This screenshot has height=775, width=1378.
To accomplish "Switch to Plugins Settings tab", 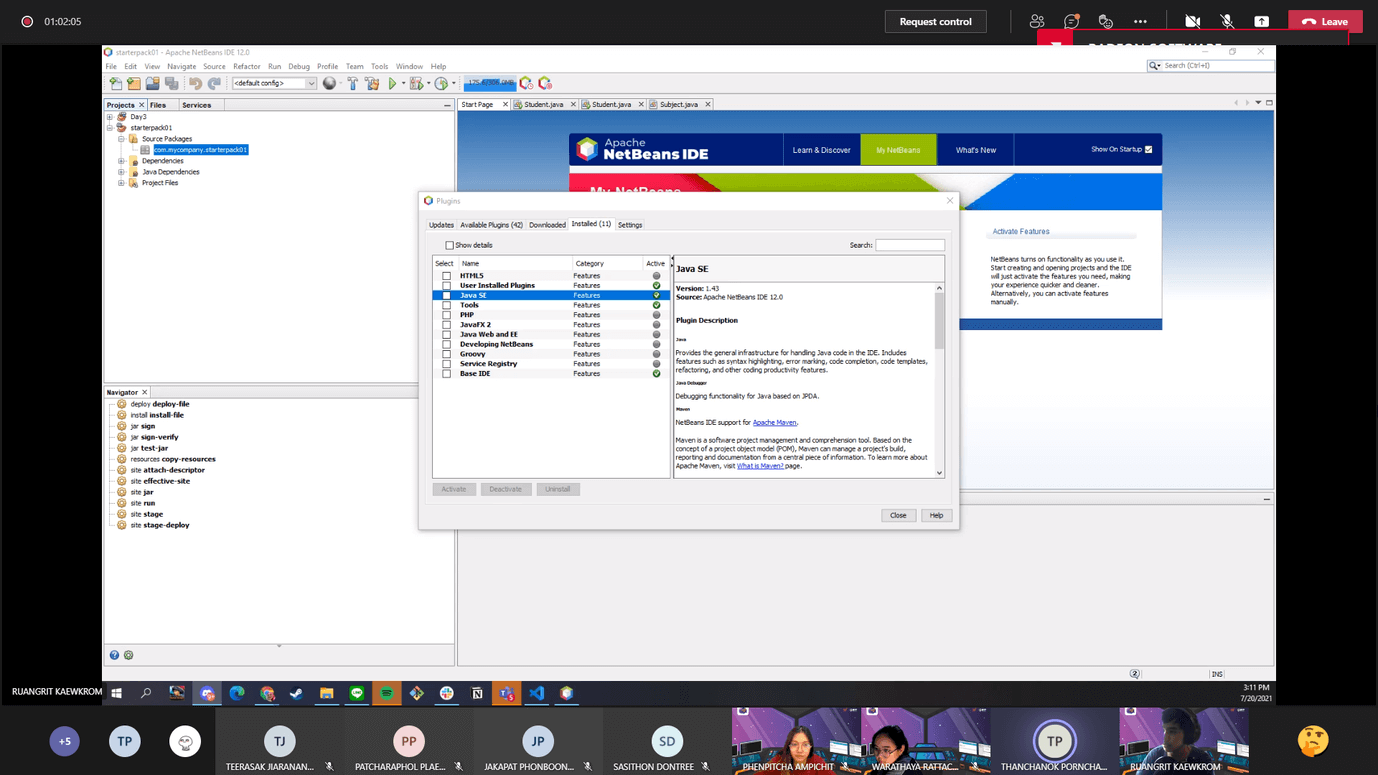I will [x=630, y=225].
